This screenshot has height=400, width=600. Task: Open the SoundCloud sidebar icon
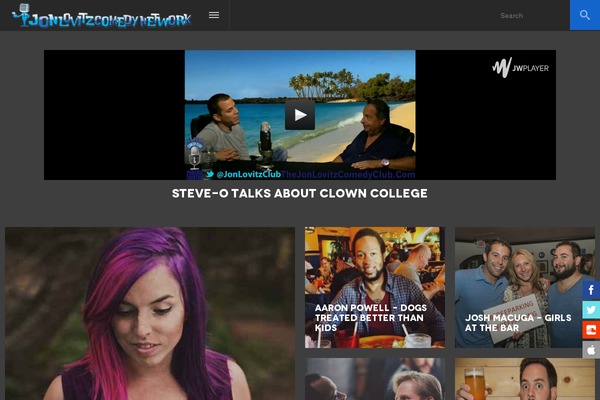591,330
